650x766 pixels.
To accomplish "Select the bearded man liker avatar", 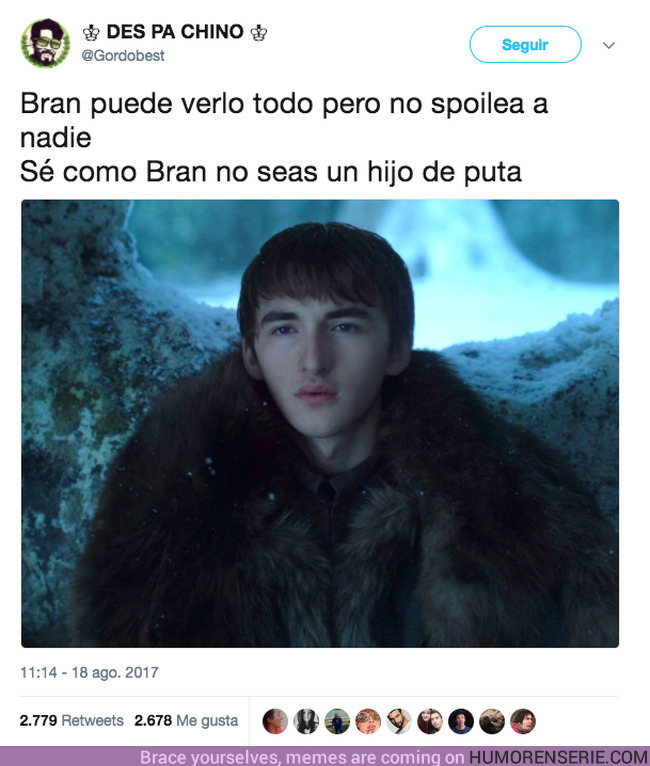I will tap(399, 721).
